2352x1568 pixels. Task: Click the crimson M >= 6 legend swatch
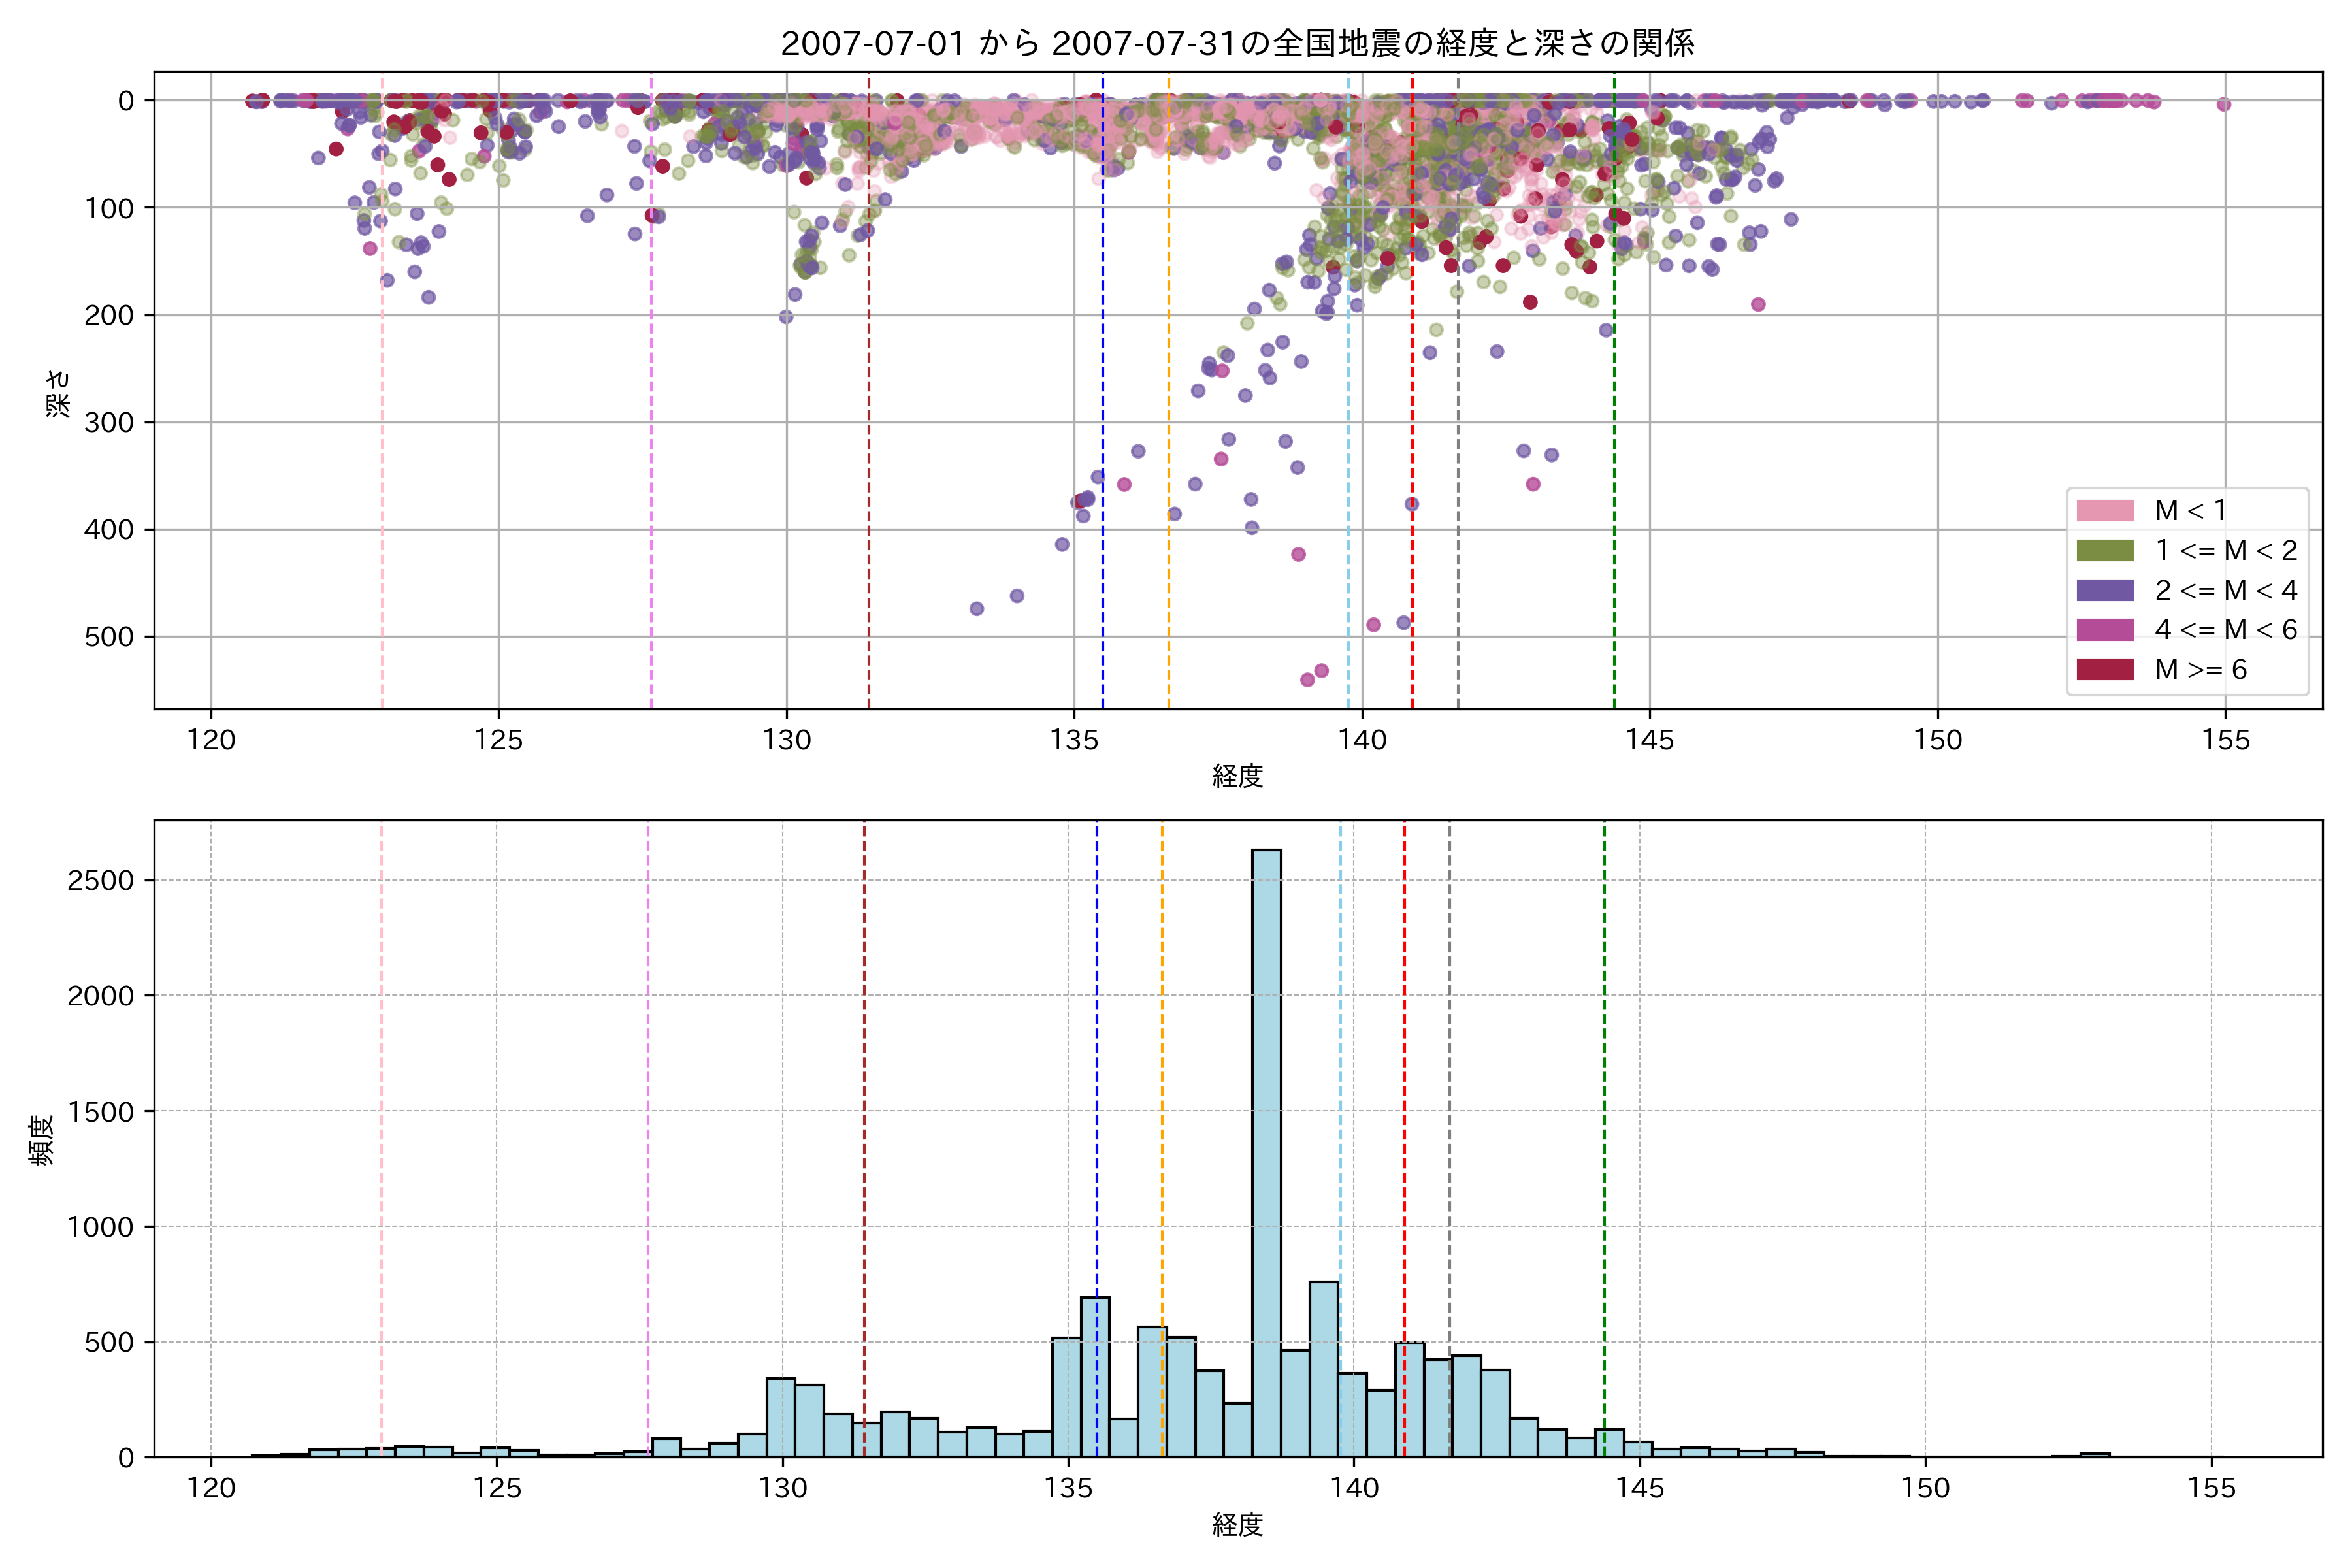[2104, 670]
